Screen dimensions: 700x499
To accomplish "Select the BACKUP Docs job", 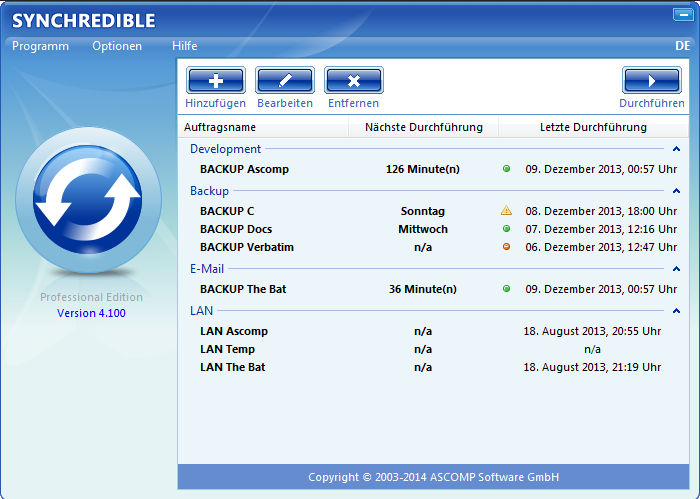I will (236, 229).
